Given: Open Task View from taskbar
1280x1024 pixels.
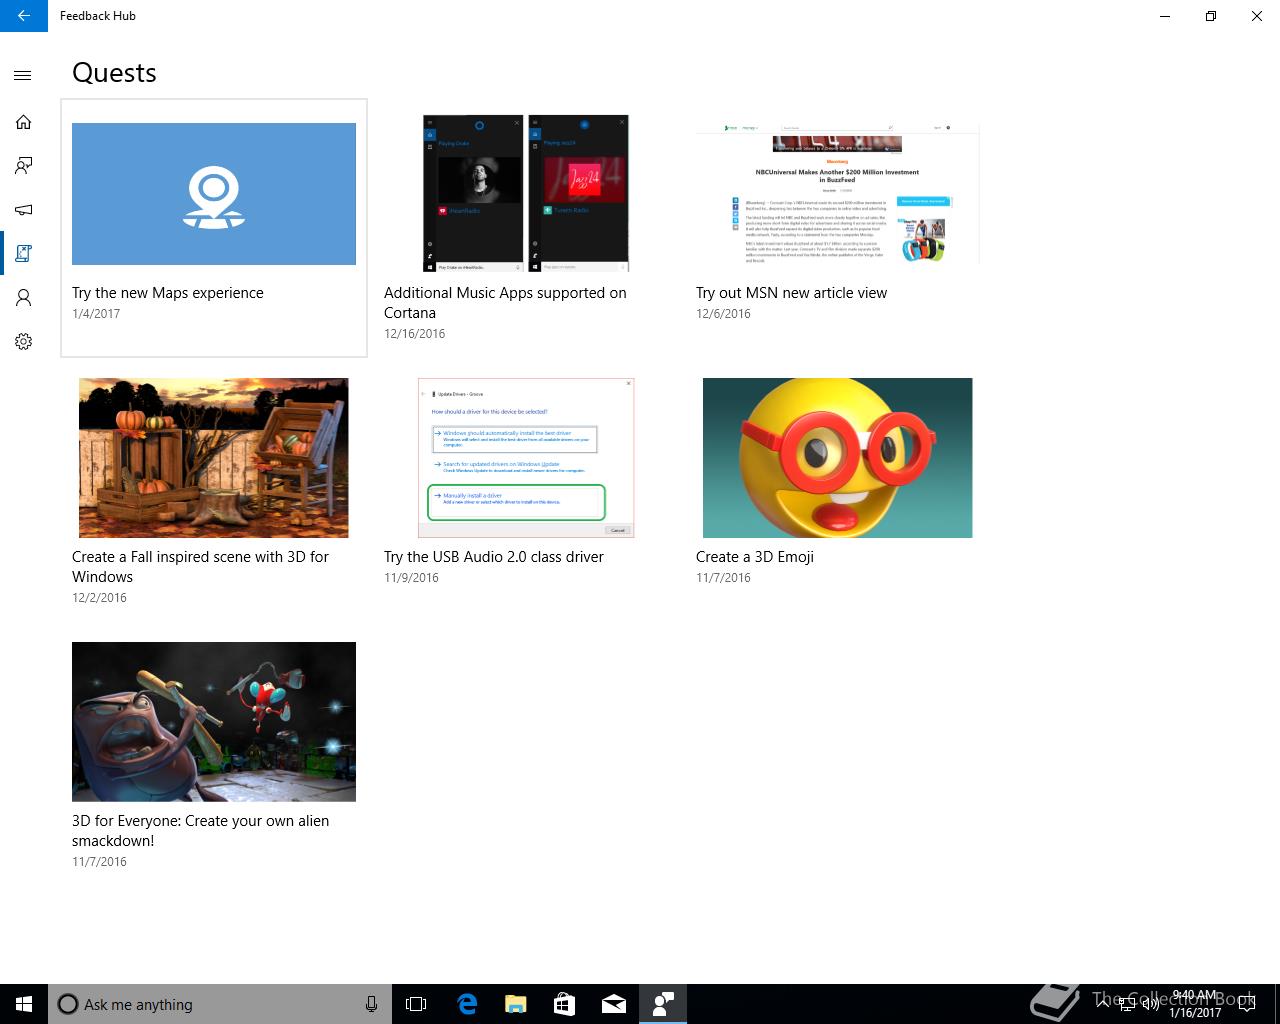Looking at the screenshot, I should [416, 1004].
